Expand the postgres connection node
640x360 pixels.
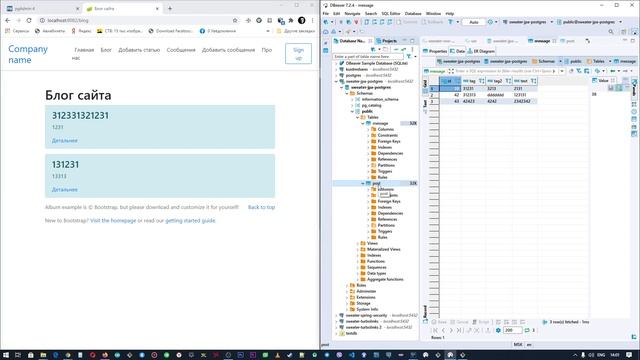(337, 75)
